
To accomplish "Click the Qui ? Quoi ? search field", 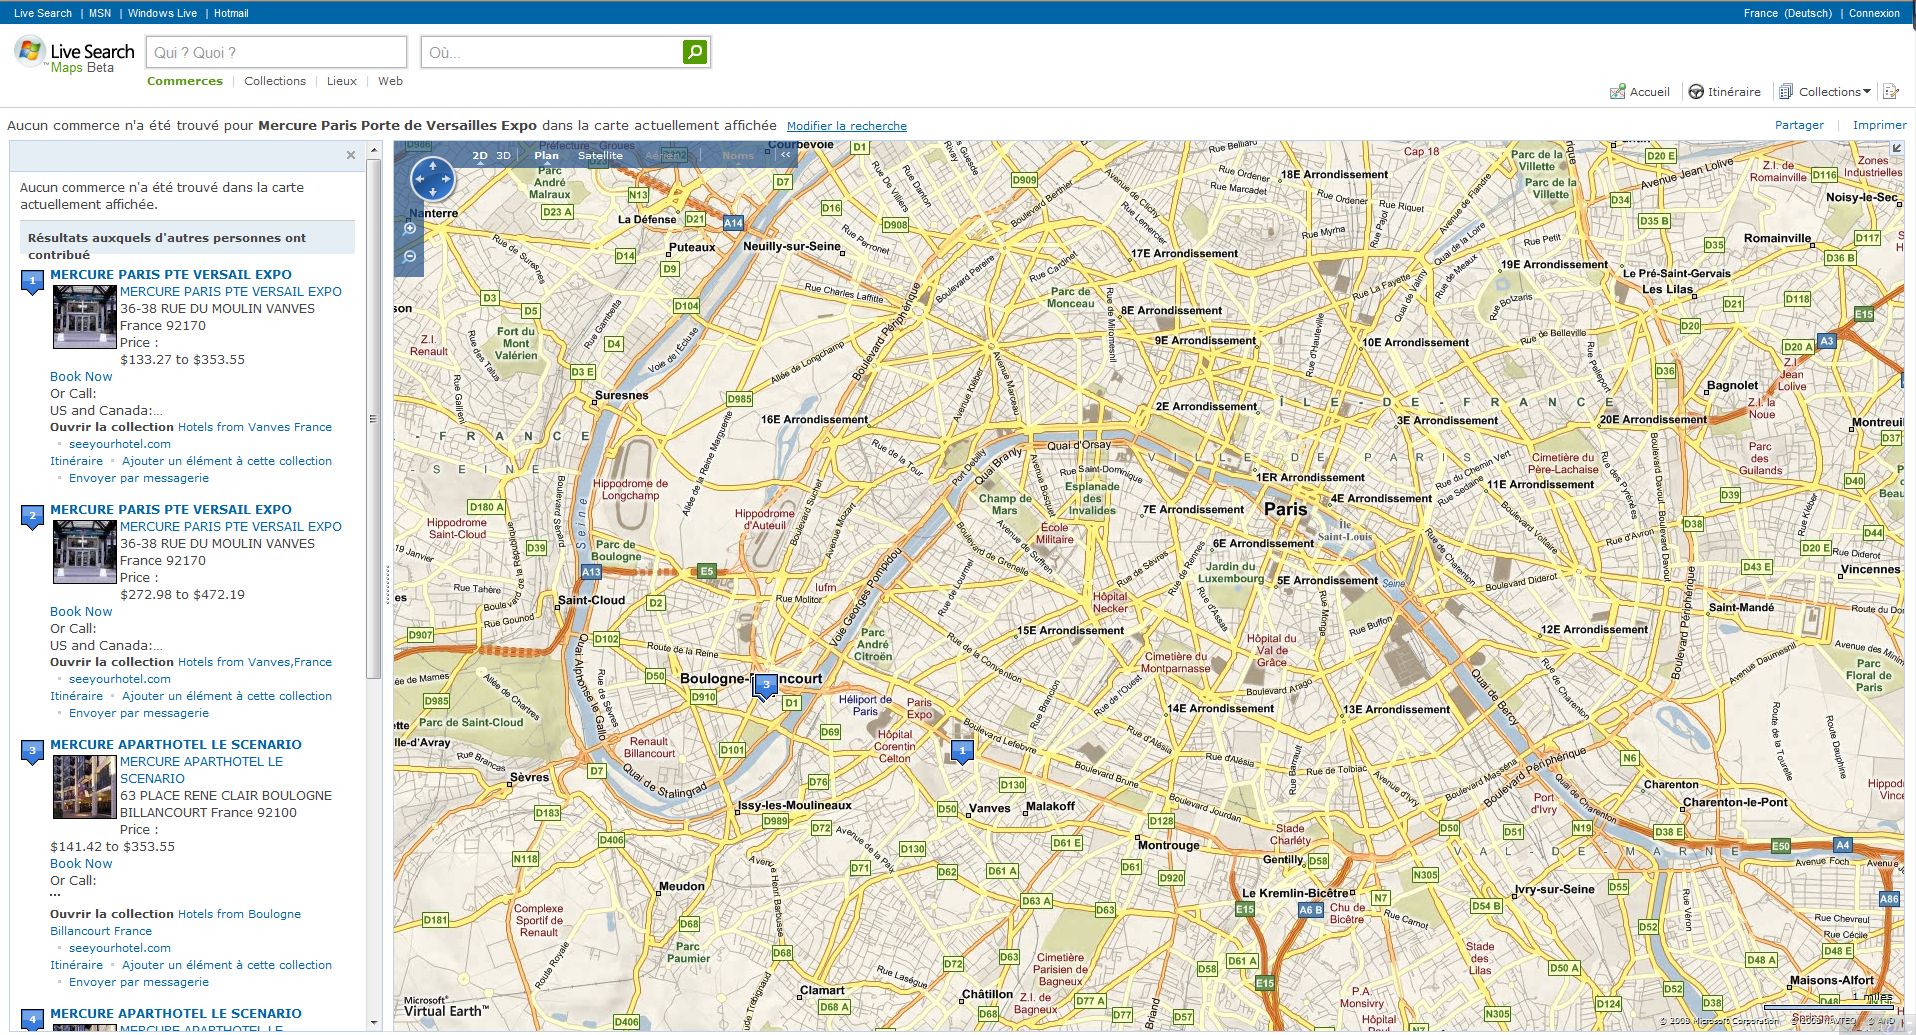I will click(x=277, y=52).
